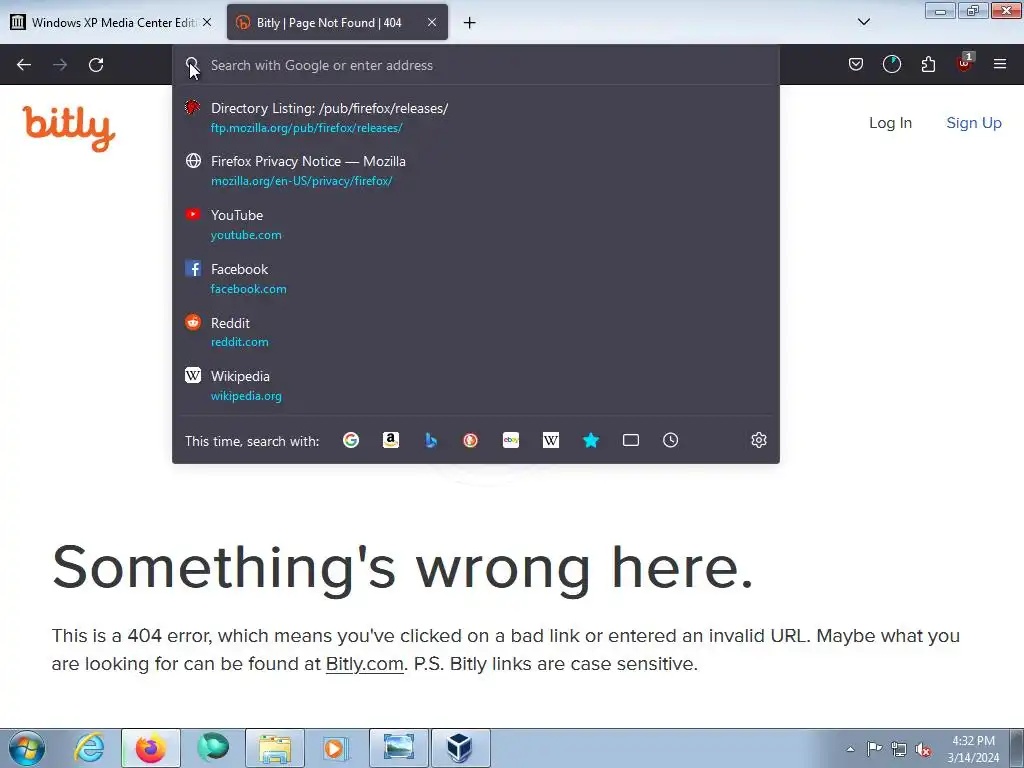Search open tabs with the tab icon
Screen dimensions: 1024x768
pyautogui.click(x=631, y=440)
